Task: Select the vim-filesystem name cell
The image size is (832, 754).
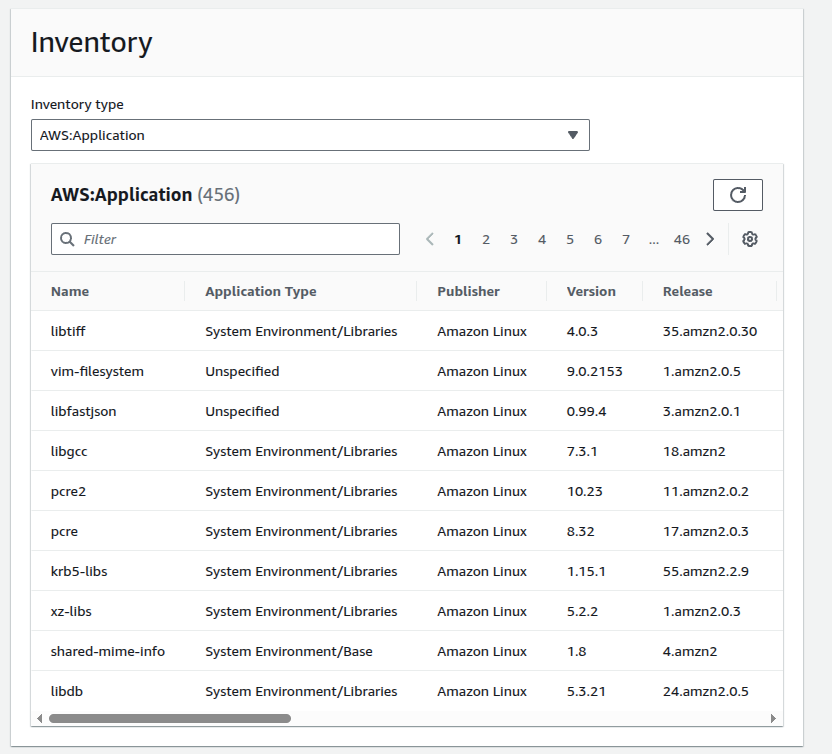Action: click(97, 371)
